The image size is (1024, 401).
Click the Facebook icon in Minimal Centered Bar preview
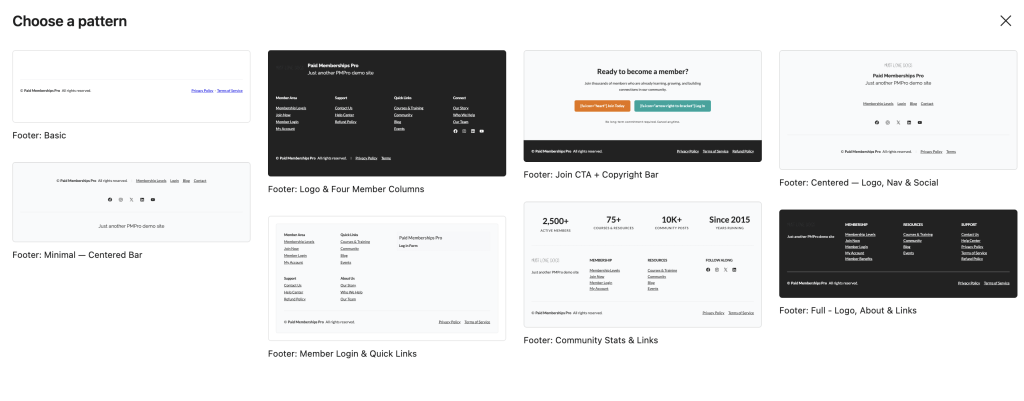coord(110,199)
